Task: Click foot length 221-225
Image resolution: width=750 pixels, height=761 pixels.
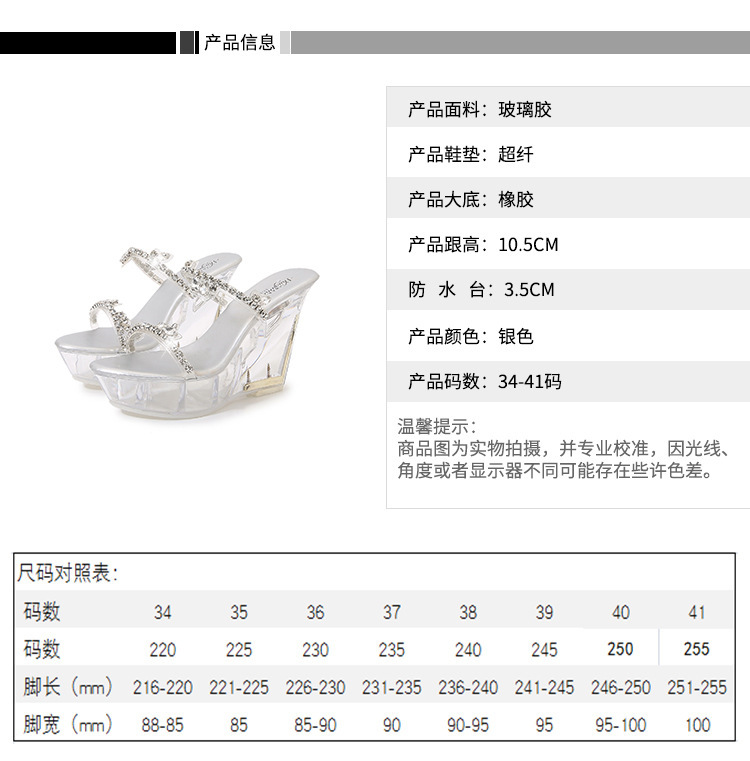Action: (x=239, y=687)
